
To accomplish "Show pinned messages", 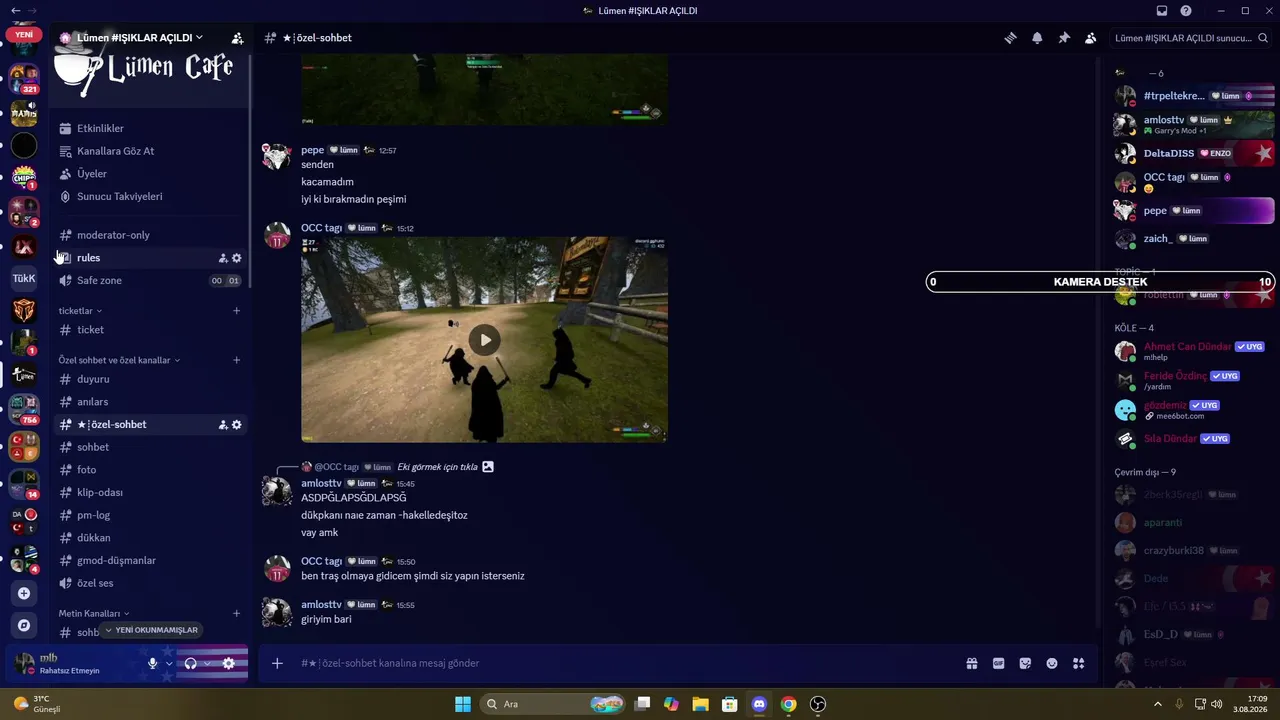I will tap(1064, 38).
